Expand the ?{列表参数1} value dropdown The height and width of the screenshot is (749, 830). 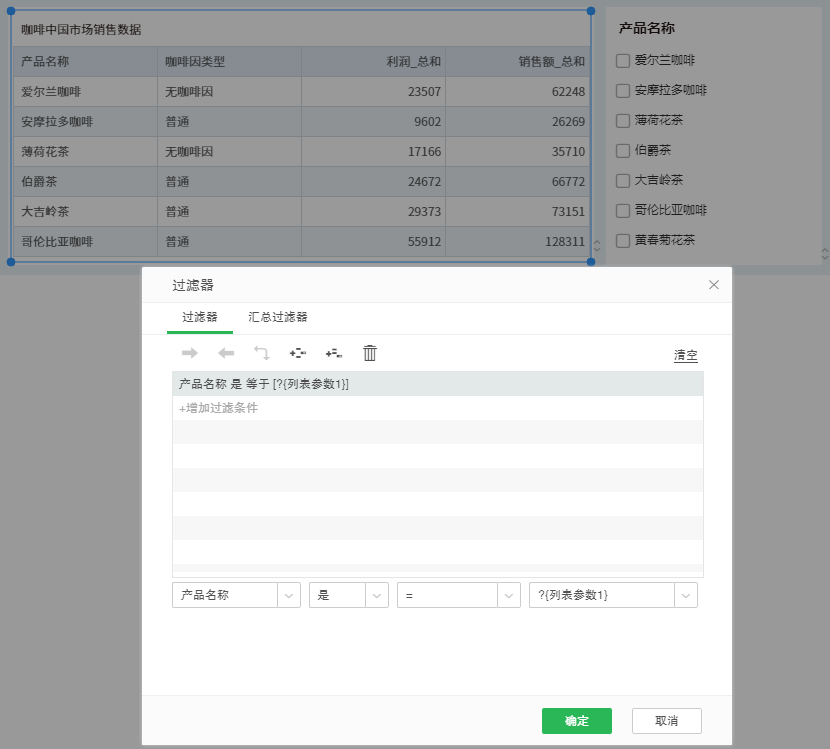[x=686, y=595]
